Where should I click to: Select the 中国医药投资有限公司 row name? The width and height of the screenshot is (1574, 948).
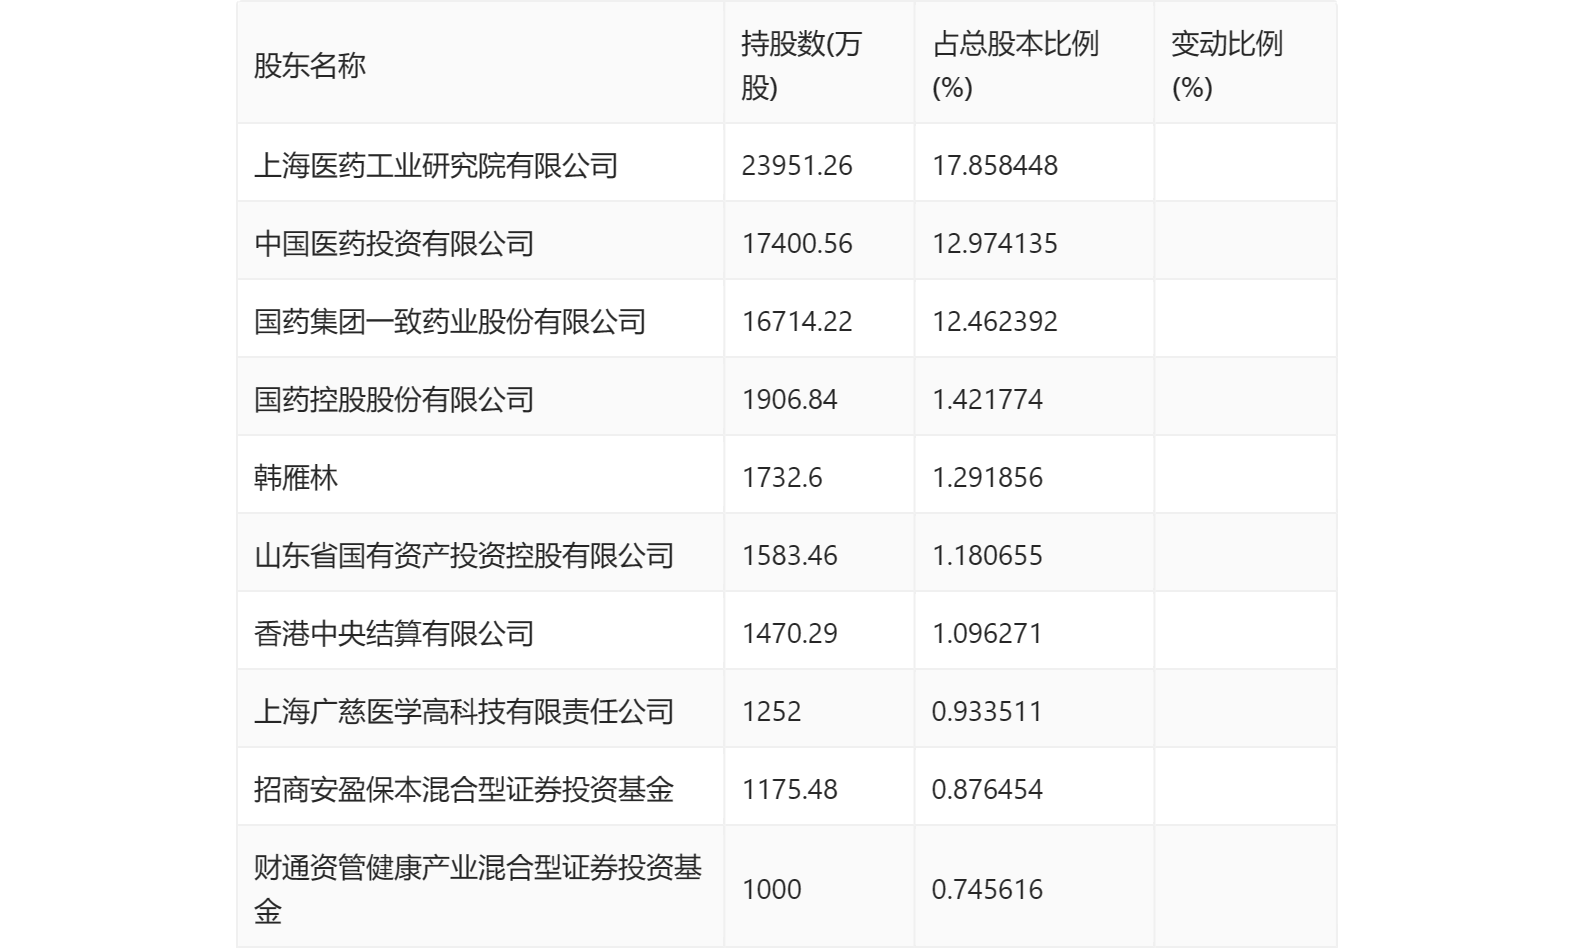click(x=394, y=243)
